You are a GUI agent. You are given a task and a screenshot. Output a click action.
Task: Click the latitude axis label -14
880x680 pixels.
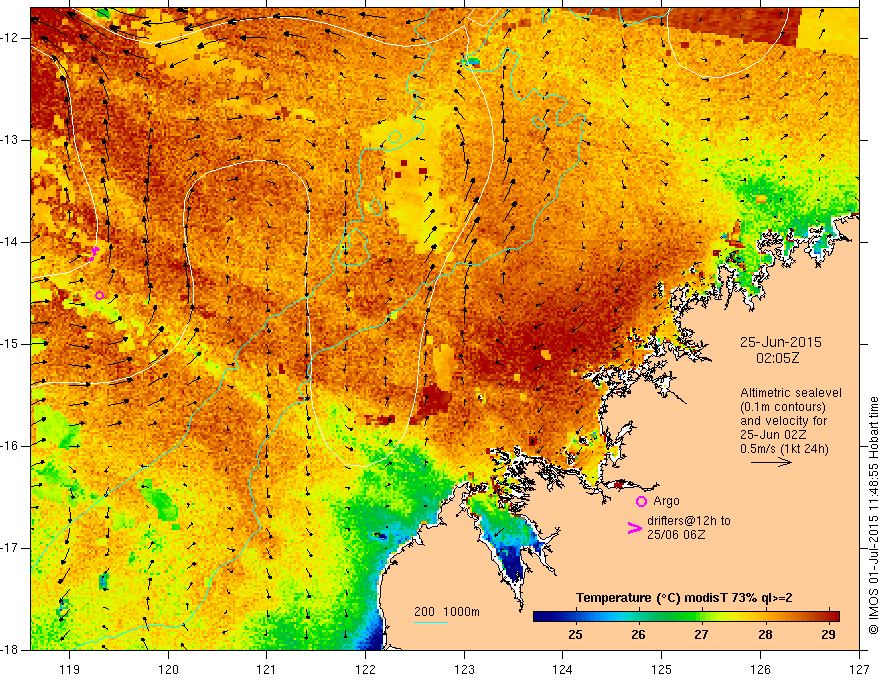(11, 242)
